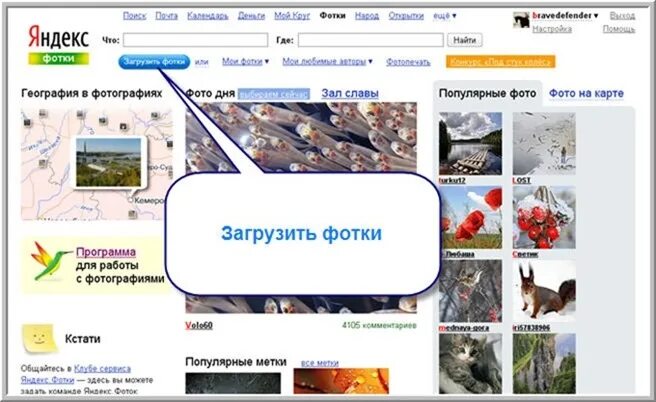Select Фотки in the top navigation
Viewport: 656px width, 402px height.
[x=333, y=15]
